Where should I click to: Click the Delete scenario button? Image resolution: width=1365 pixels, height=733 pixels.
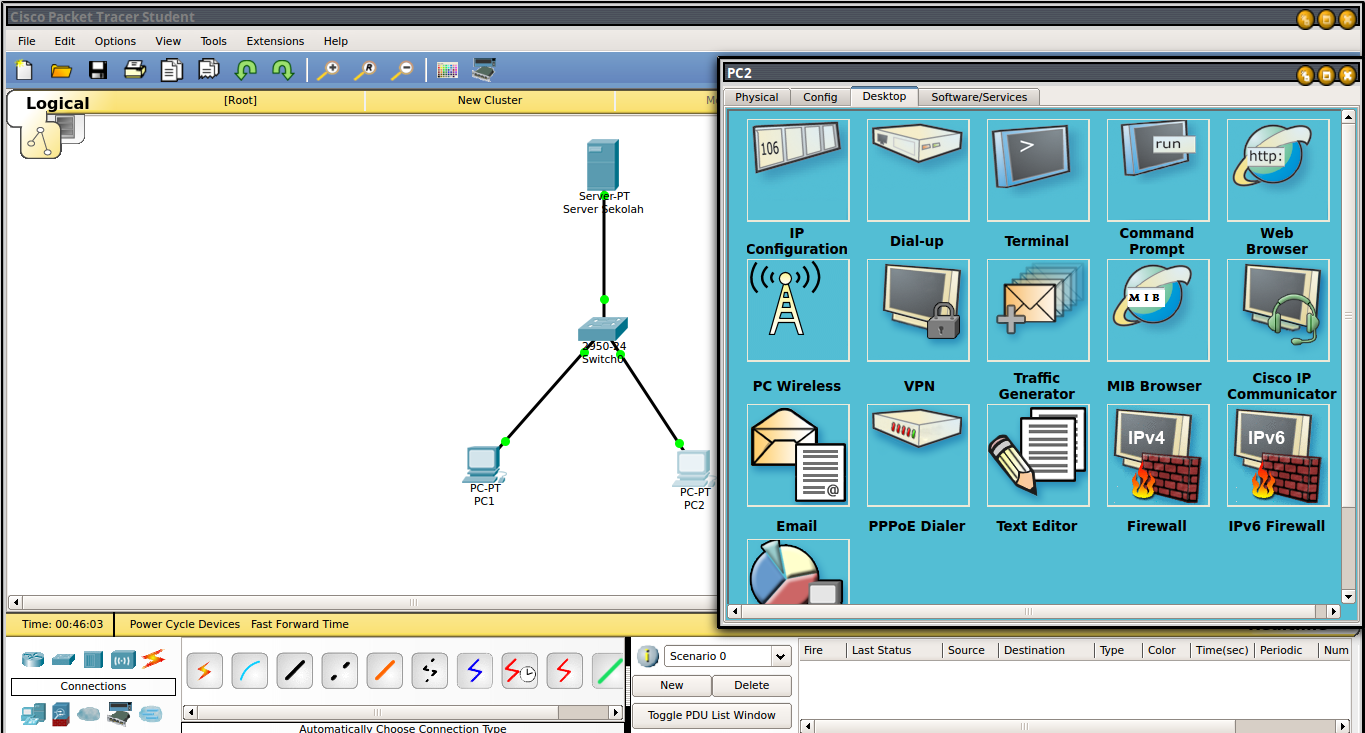pyautogui.click(x=752, y=686)
